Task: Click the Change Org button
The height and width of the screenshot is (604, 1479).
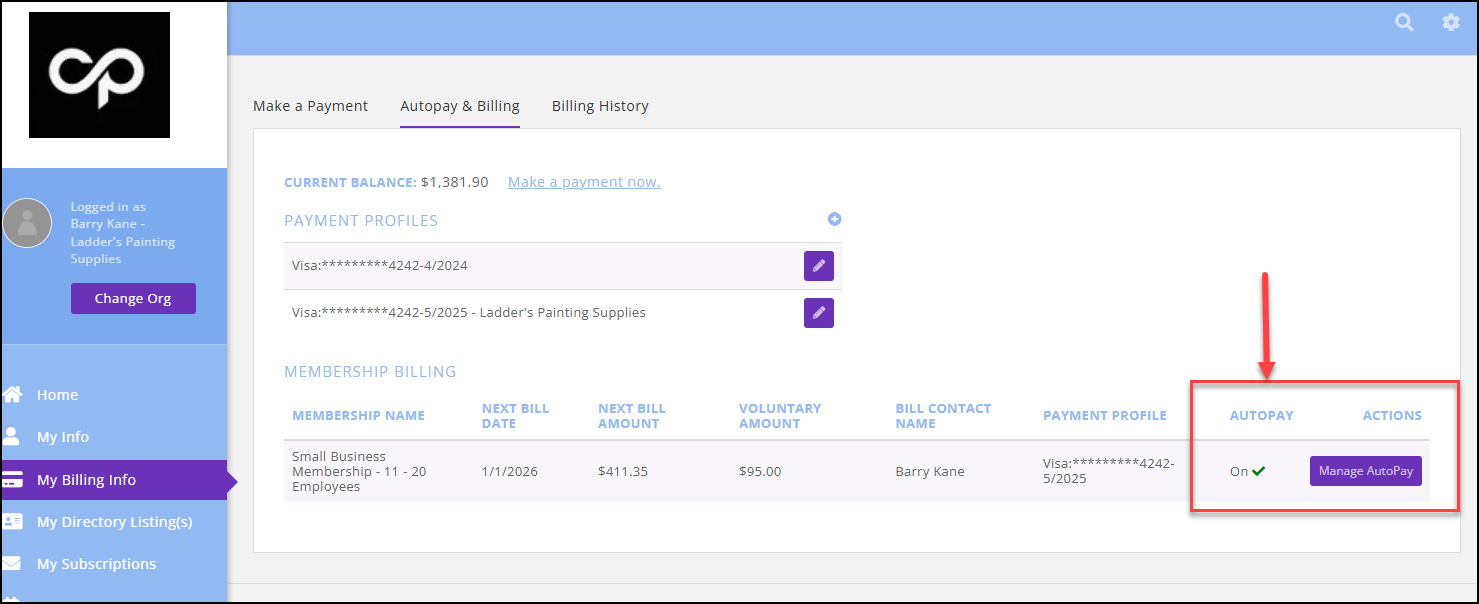Action: pos(133,298)
